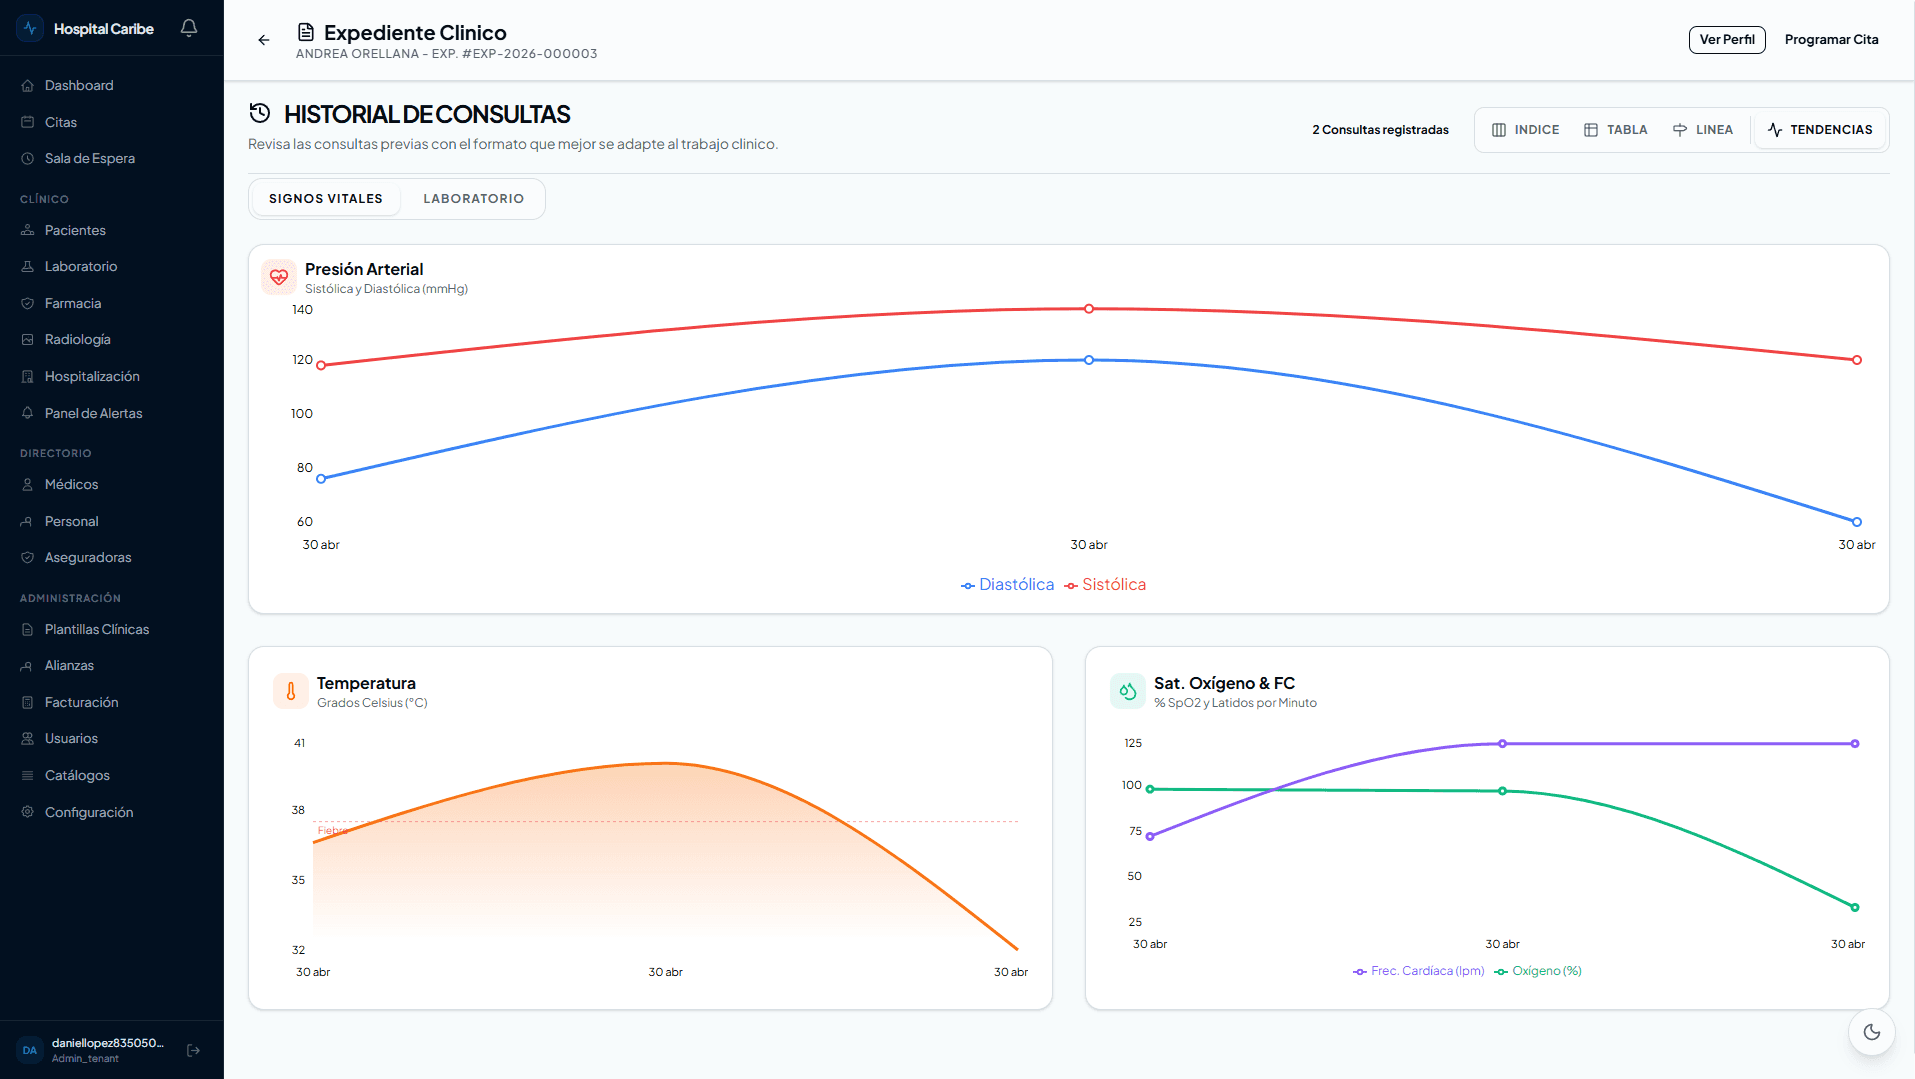The height and width of the screenshot is (1079, 1915).
Task: Click the Pacientes sidebar icon
Action: (28, 231)
